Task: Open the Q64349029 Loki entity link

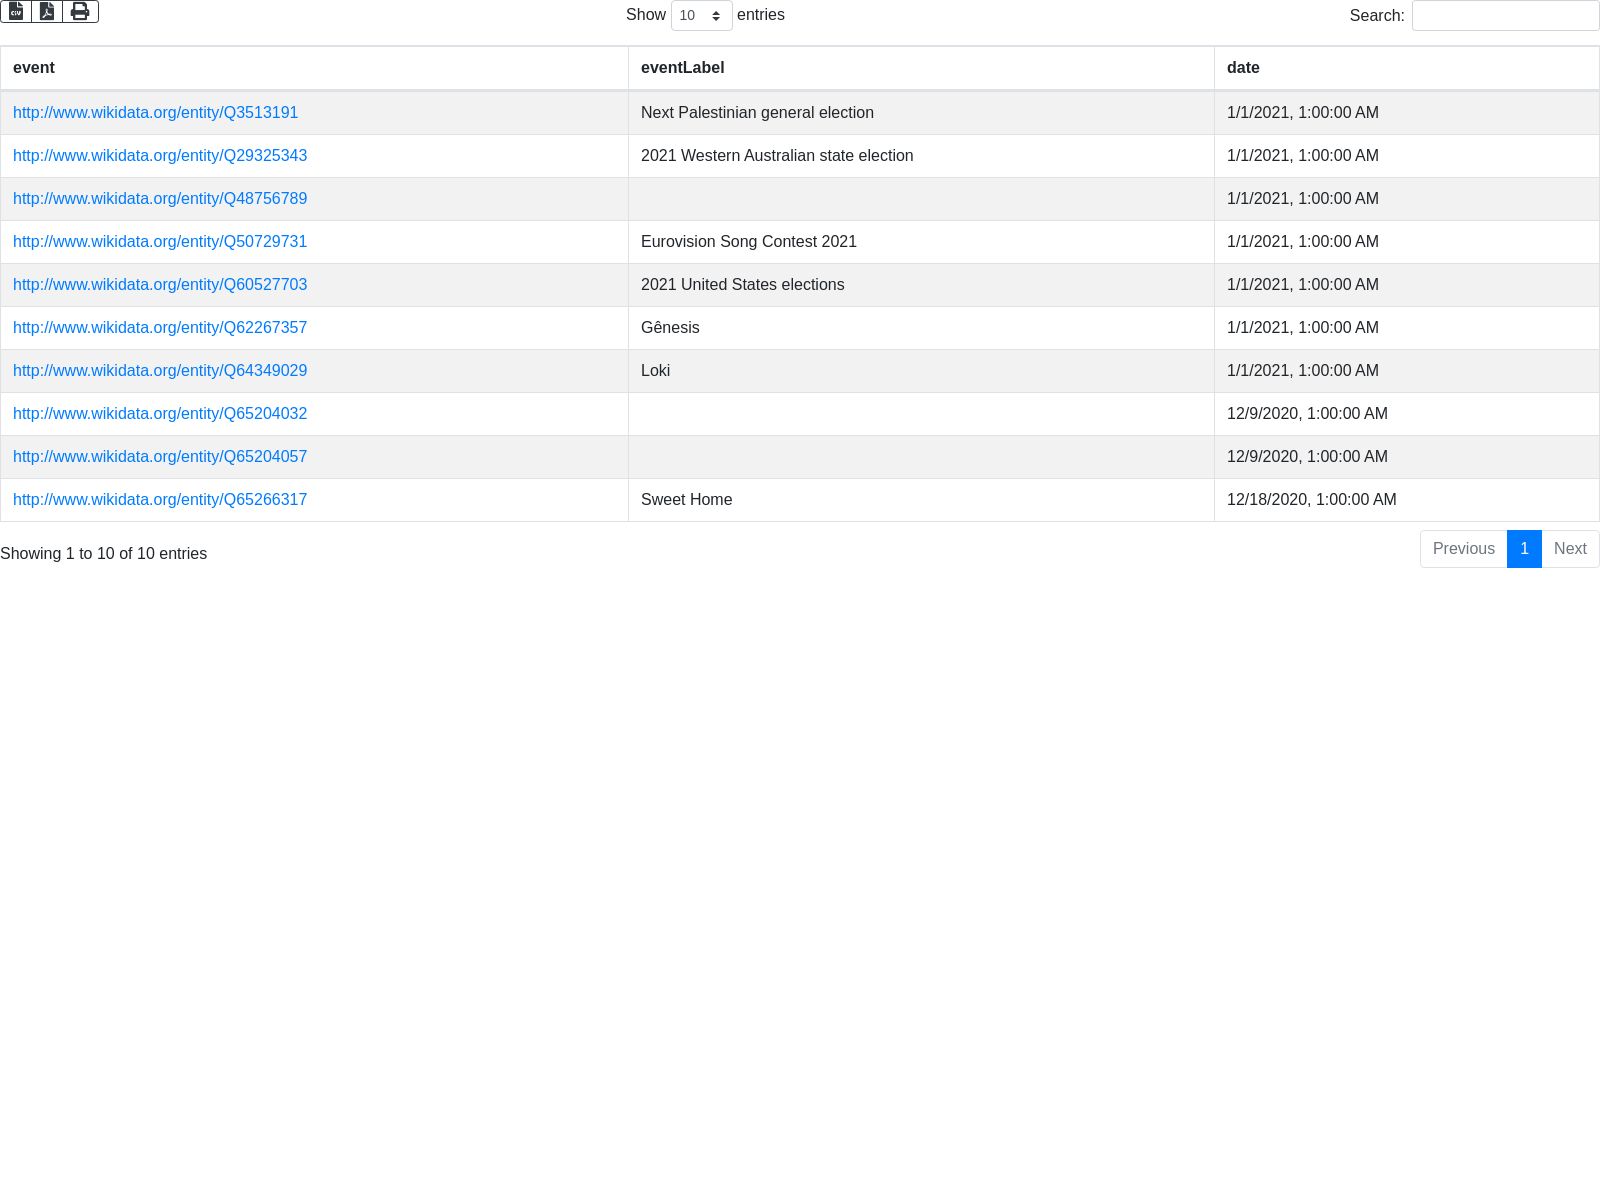Action: pos(160,371)
